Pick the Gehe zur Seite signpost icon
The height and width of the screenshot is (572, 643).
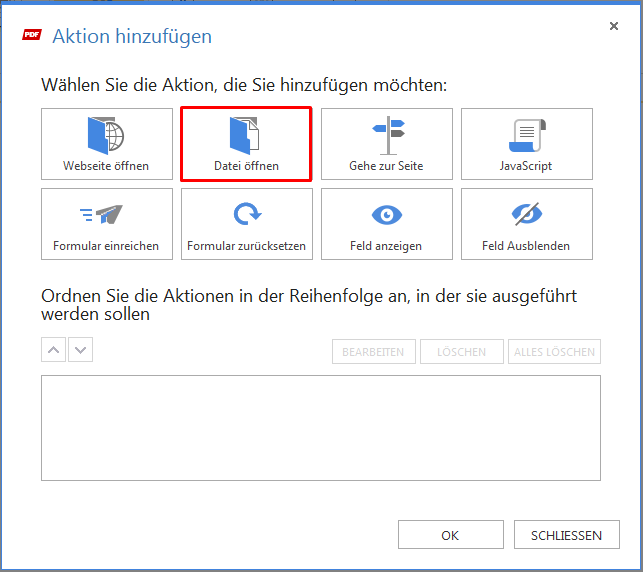[x=388, y=136]
